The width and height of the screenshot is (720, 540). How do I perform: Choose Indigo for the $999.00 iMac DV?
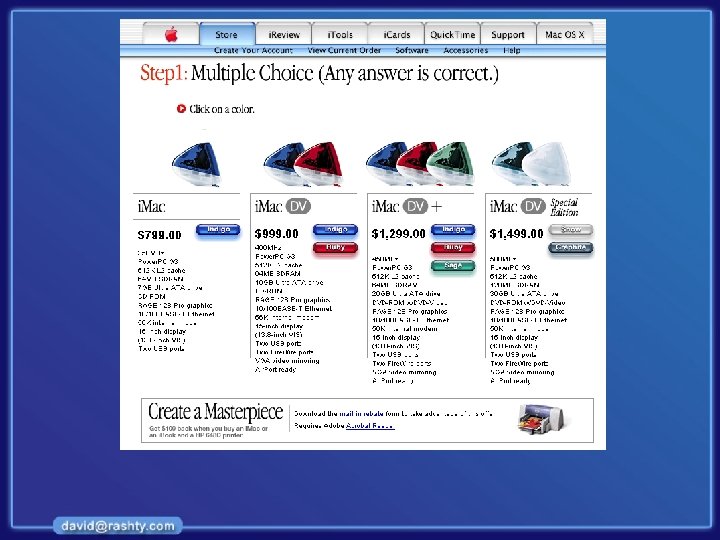[x=336, y=230]
